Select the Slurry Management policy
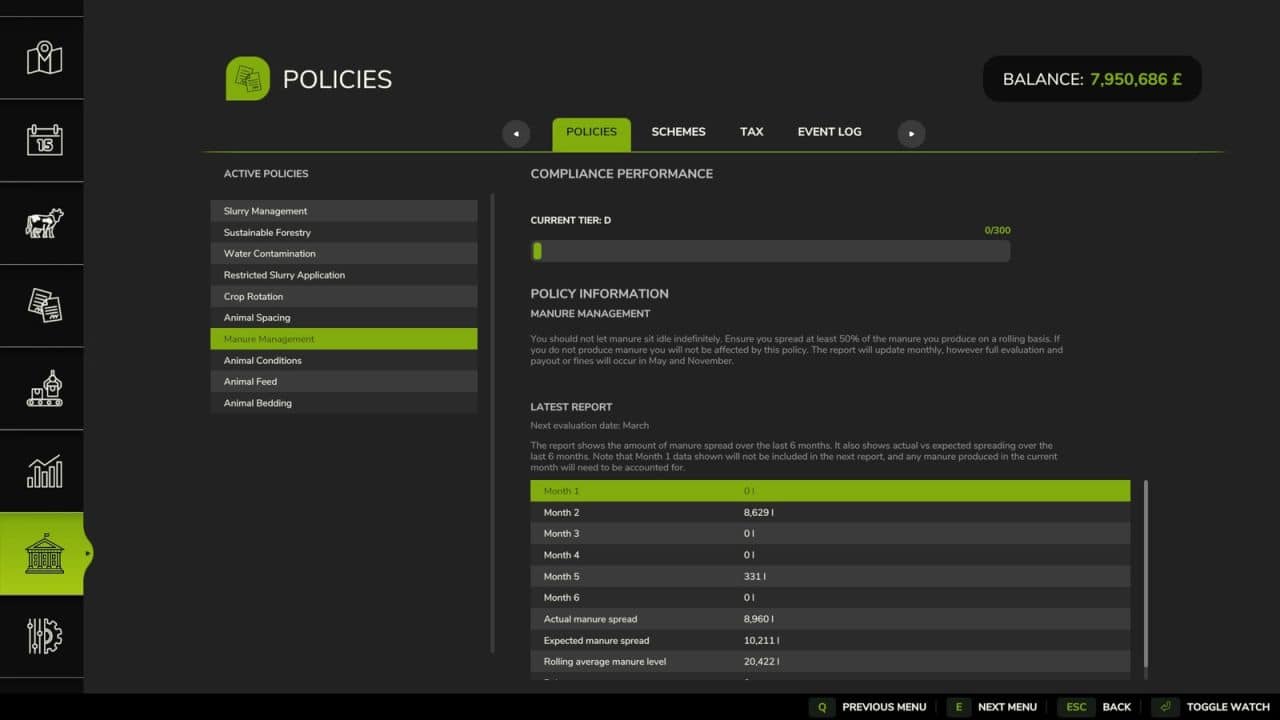 click(x=344, y=211)
